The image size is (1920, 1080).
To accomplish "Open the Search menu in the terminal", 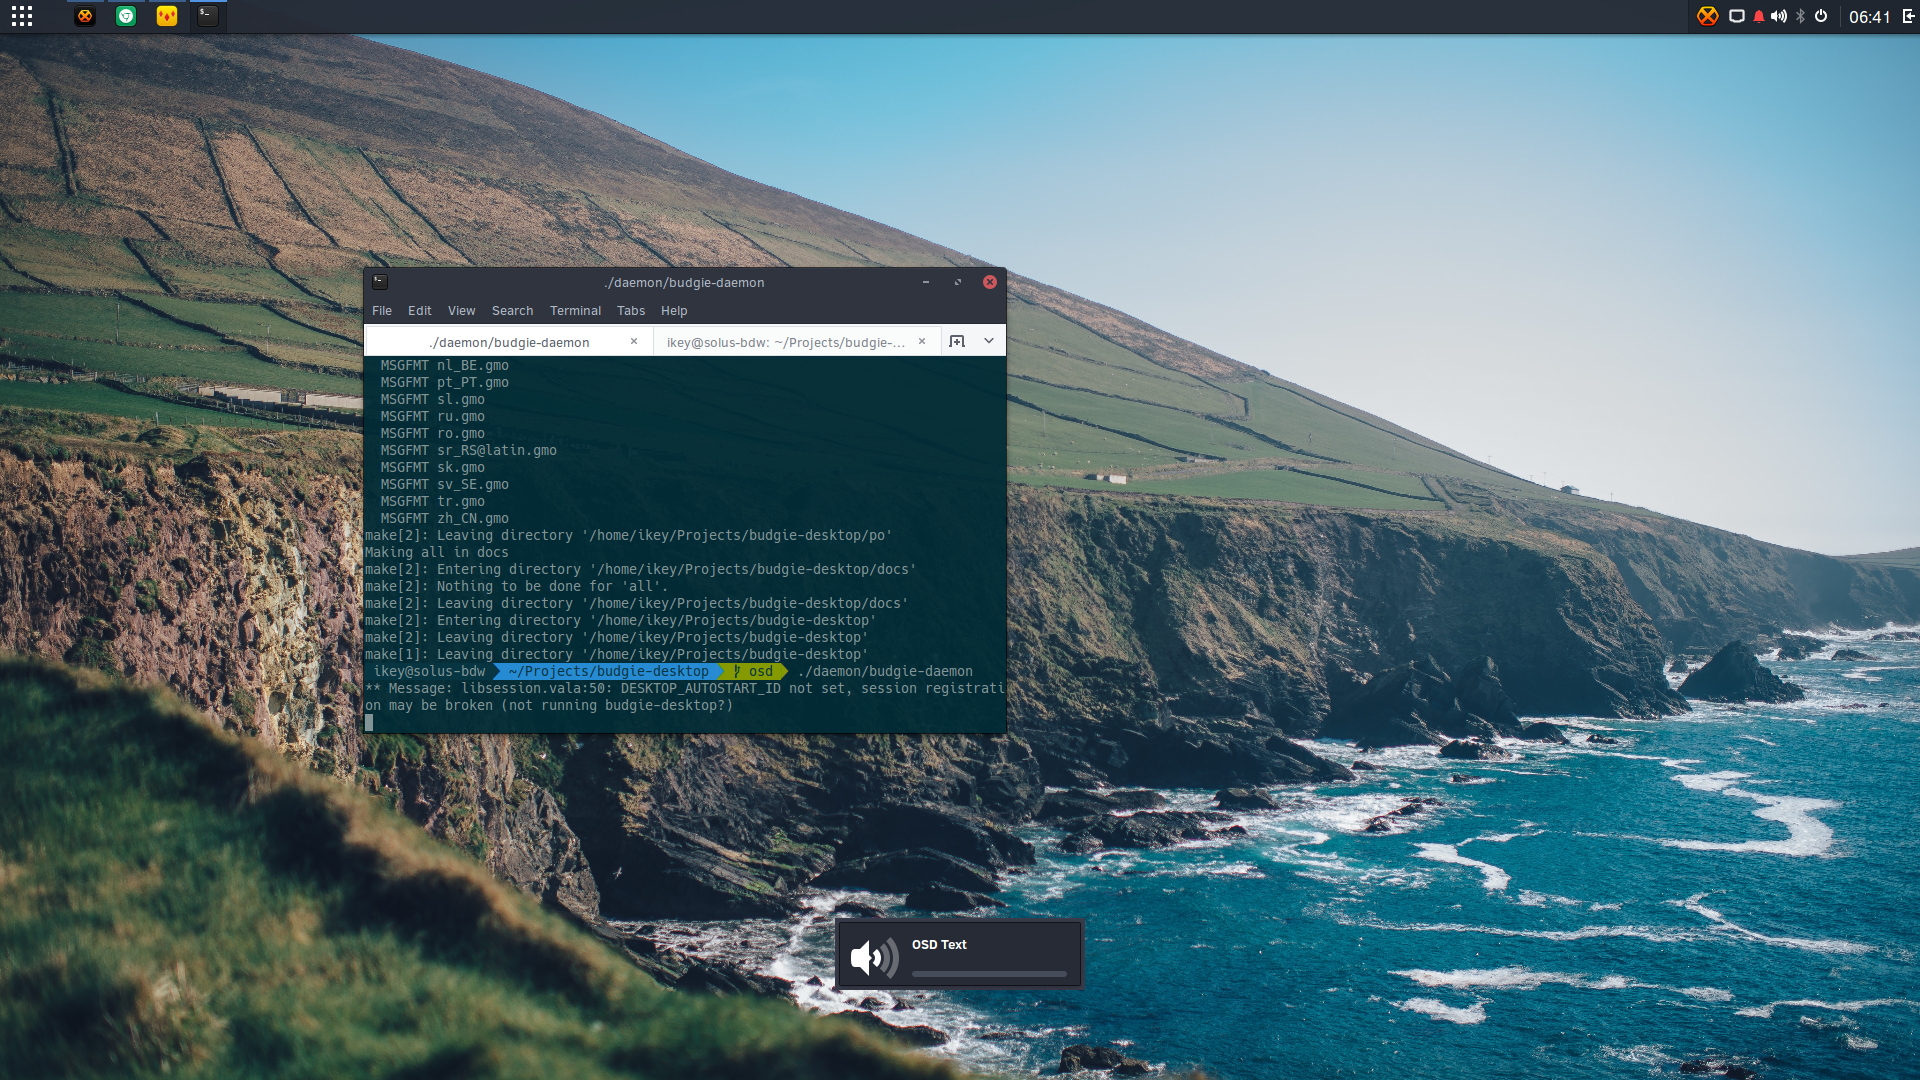I will coord(513,311).
